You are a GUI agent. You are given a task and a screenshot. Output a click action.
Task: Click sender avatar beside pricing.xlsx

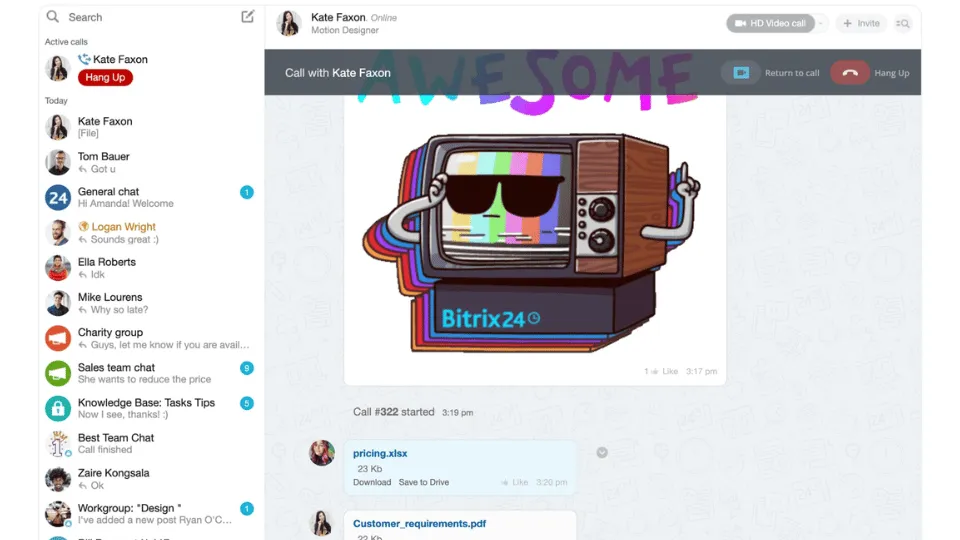click(321, 453)
